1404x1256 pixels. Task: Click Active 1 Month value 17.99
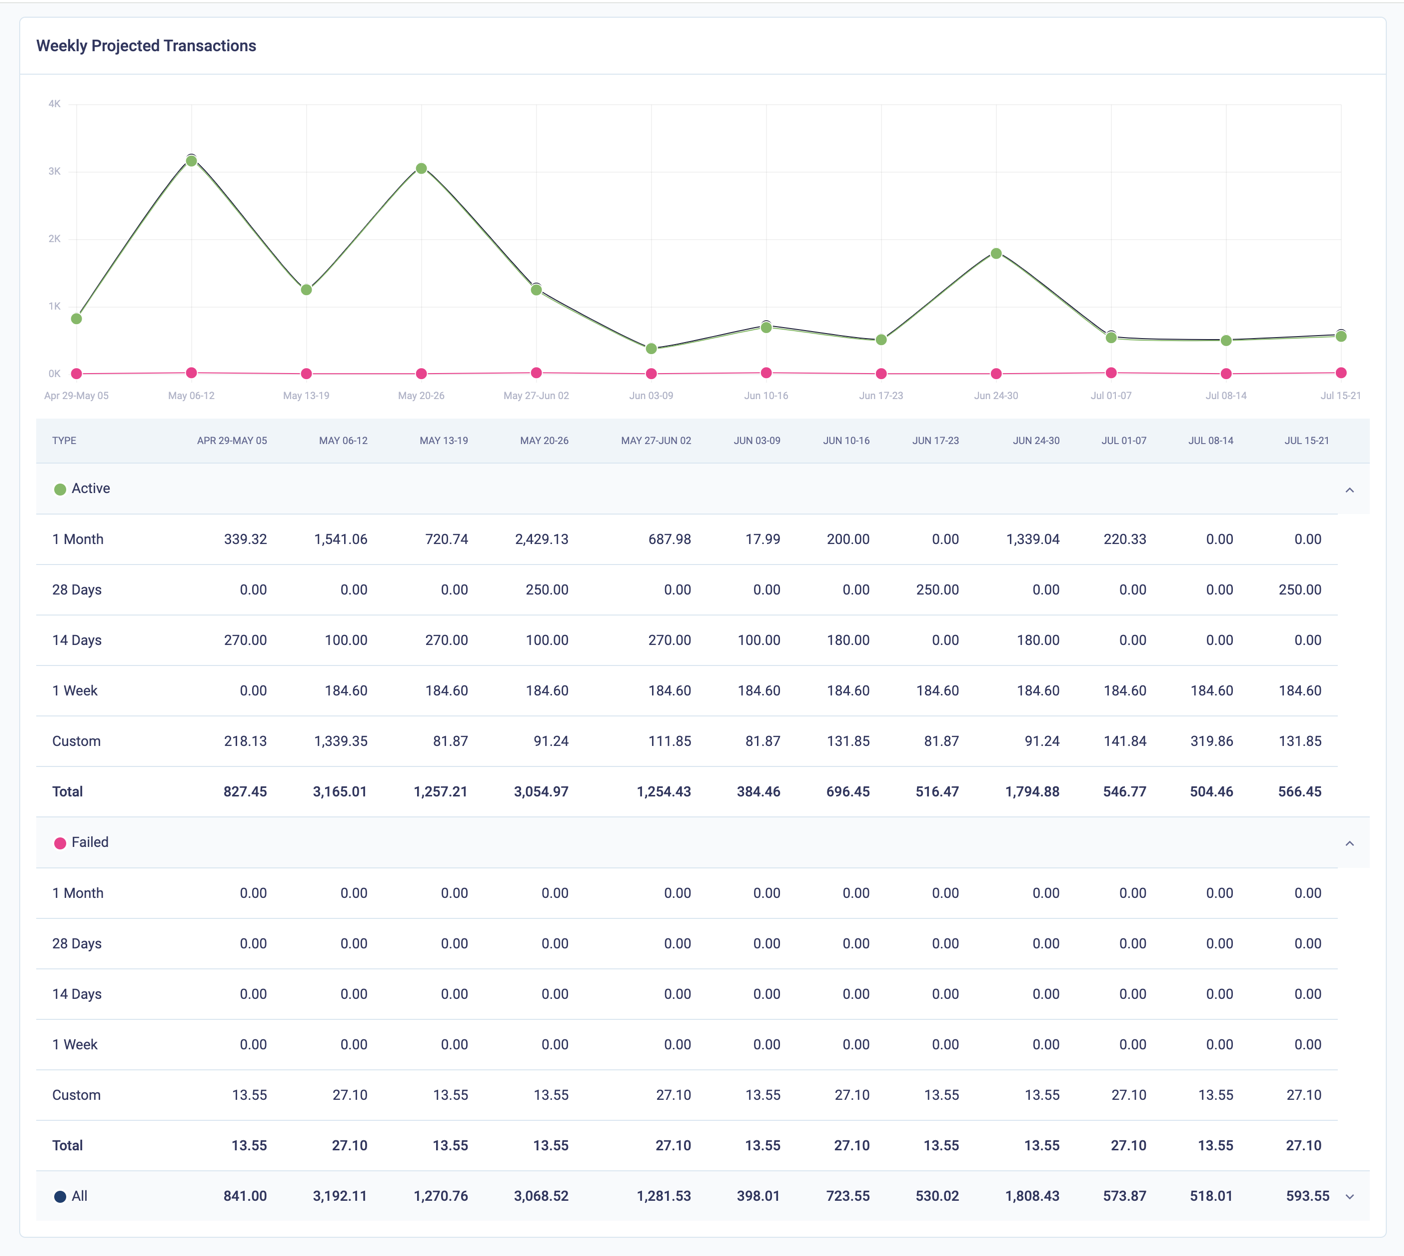pyautogui.click(x=763, y=539)
